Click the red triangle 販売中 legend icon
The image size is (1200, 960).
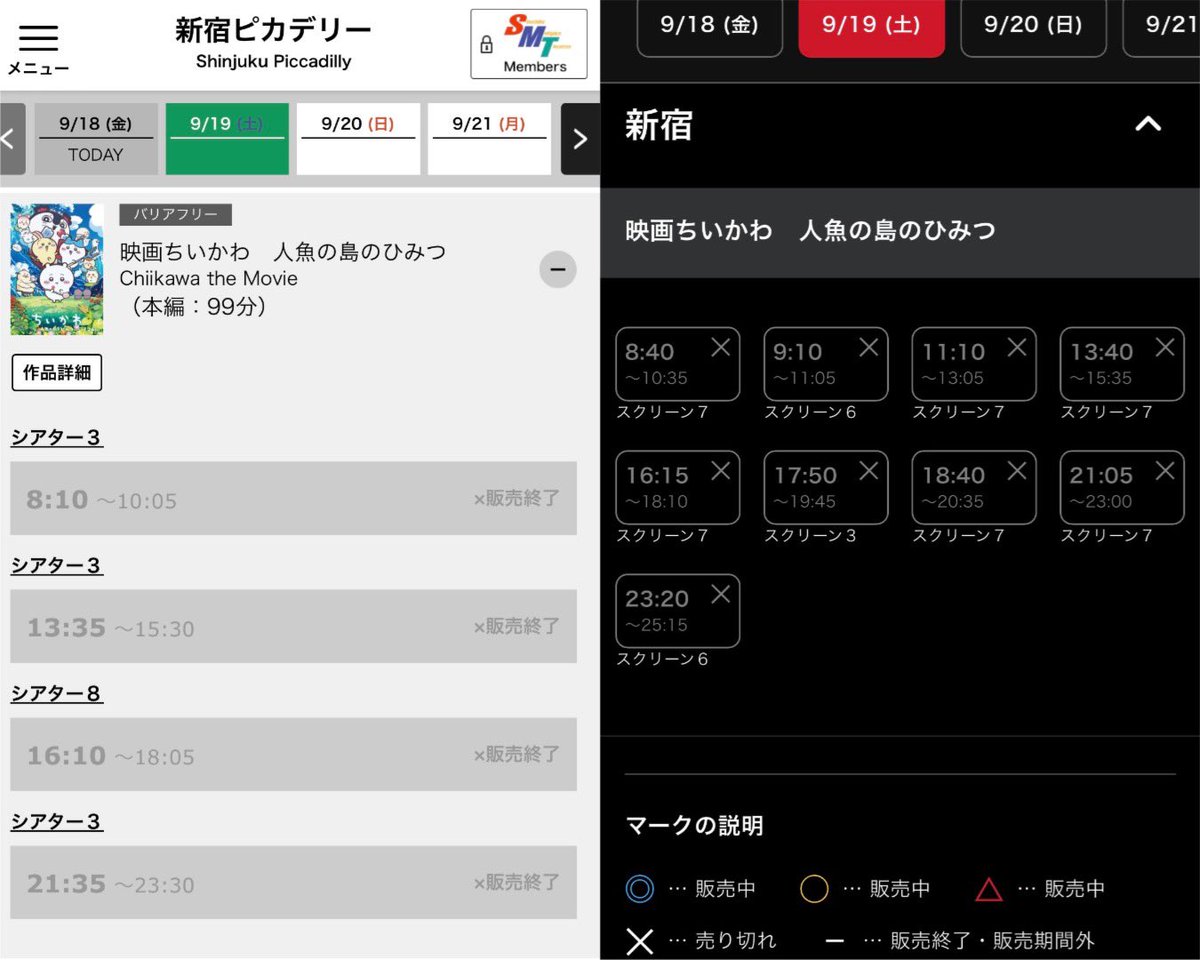click(988, 888)
